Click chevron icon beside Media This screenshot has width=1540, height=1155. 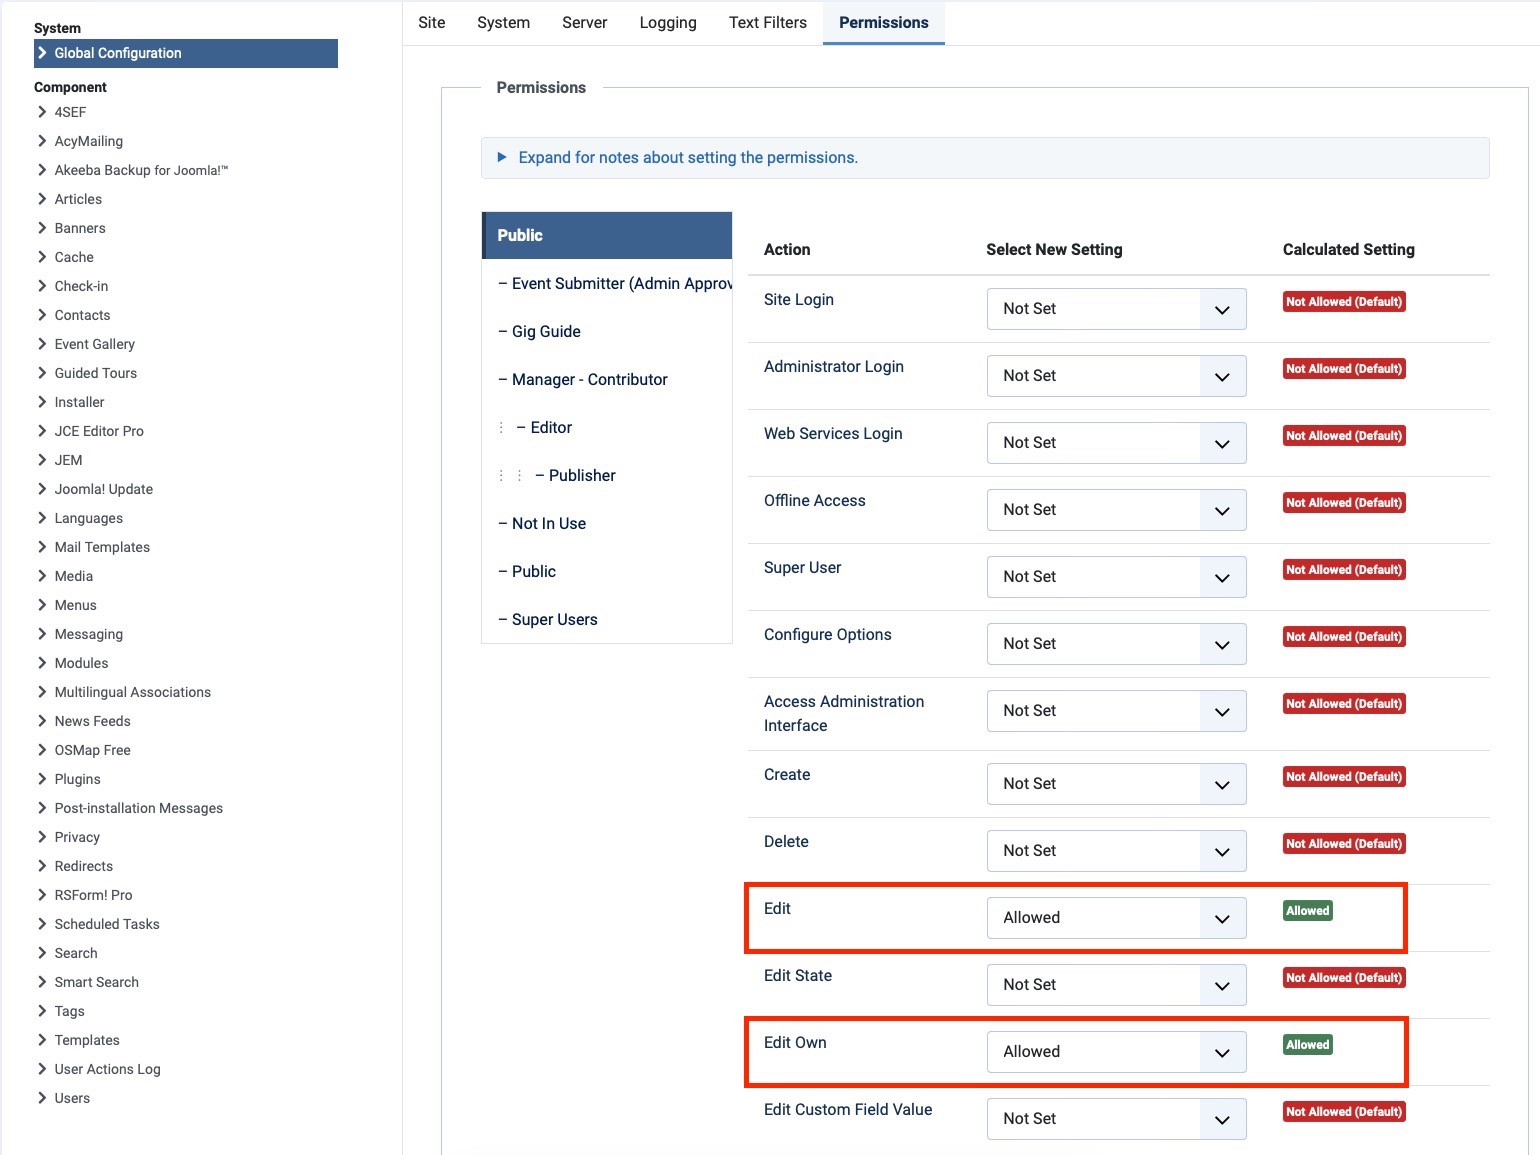[42, 576]
